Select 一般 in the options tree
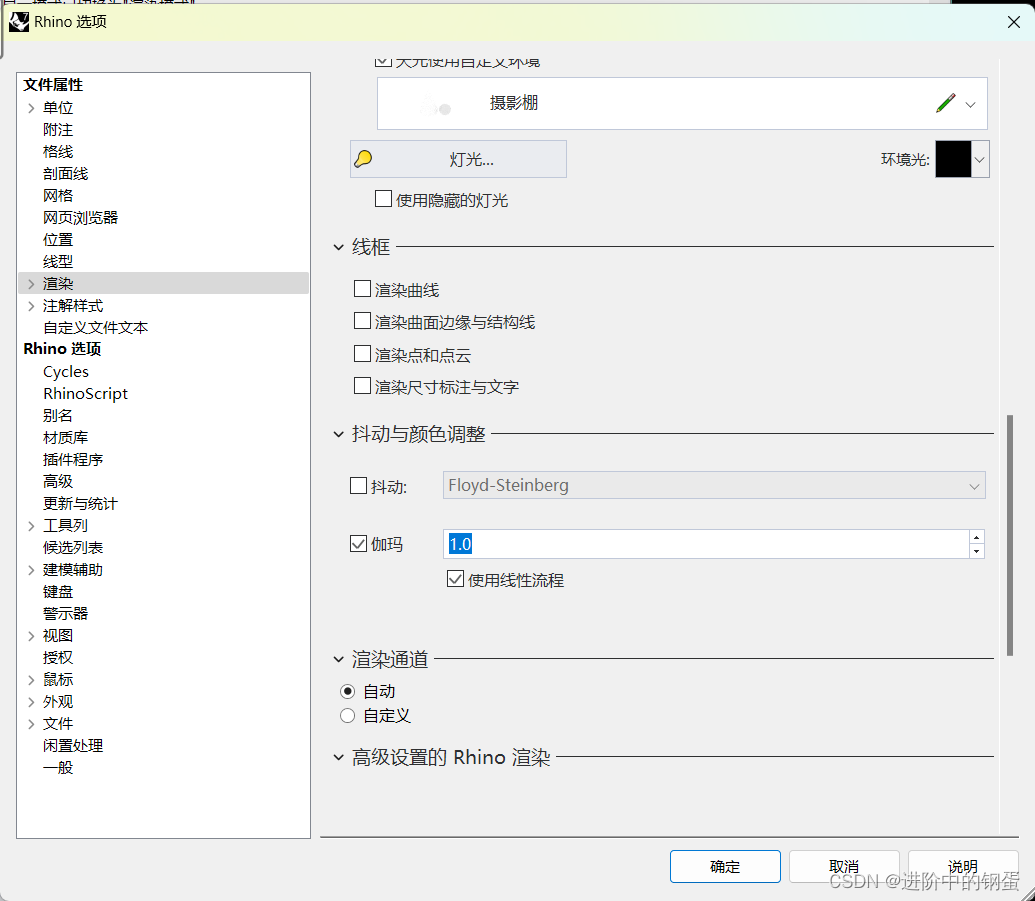The height and width of the screenshot is (901, 1035). (58, 768)
